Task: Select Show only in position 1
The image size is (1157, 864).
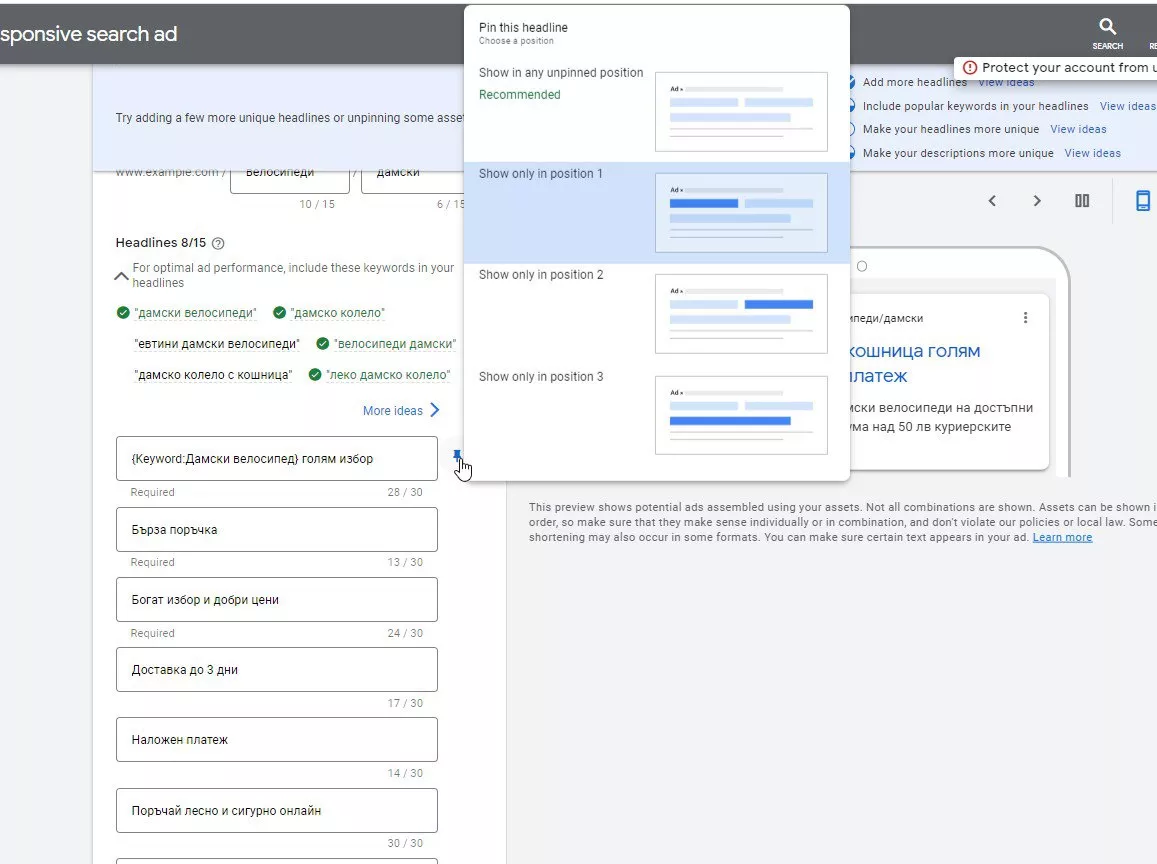Action: pyautogui.click(x=657, y=212)
